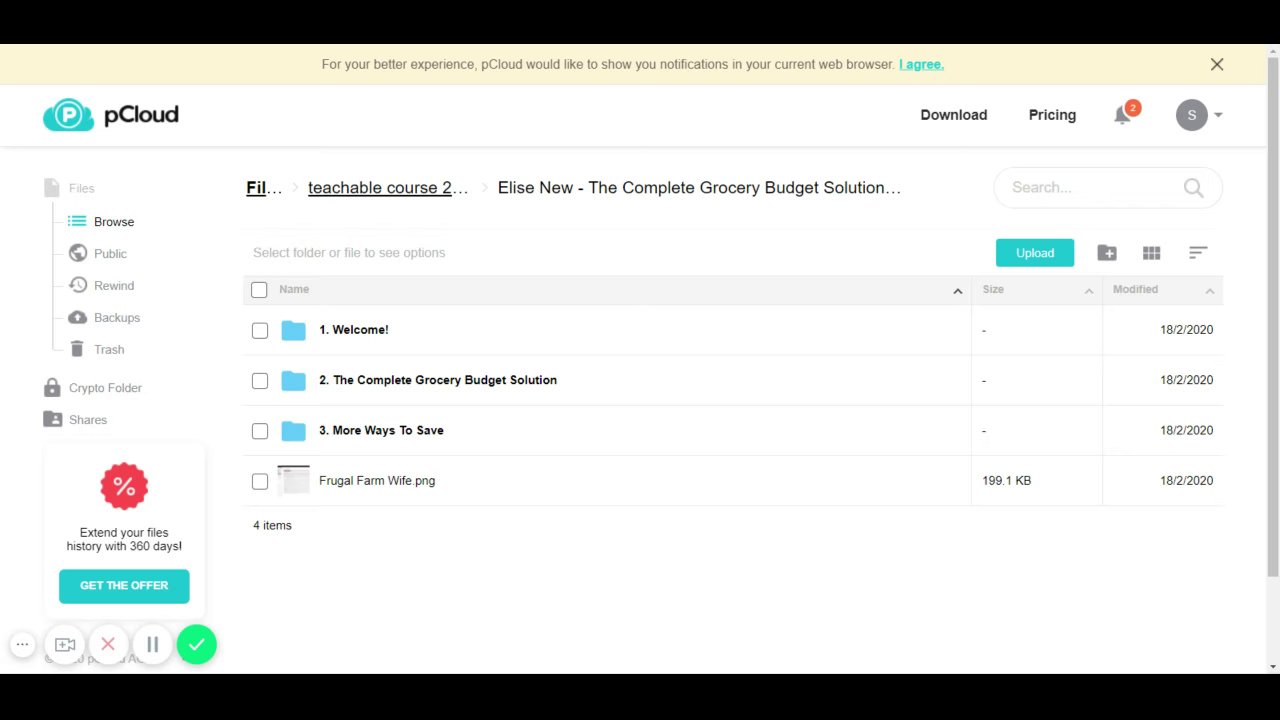Click the recorder webcam icon
Viewport: 1280px width, 720px height.
65,645
